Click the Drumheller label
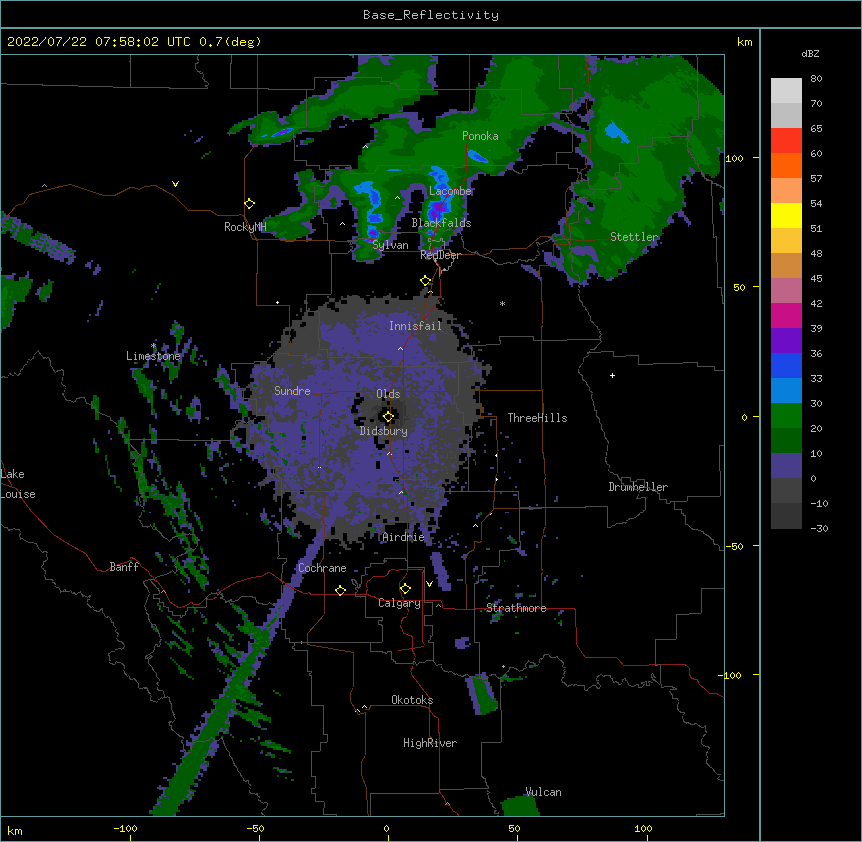The width and height of the screenshot is (862, 842). tap(638, 487)
